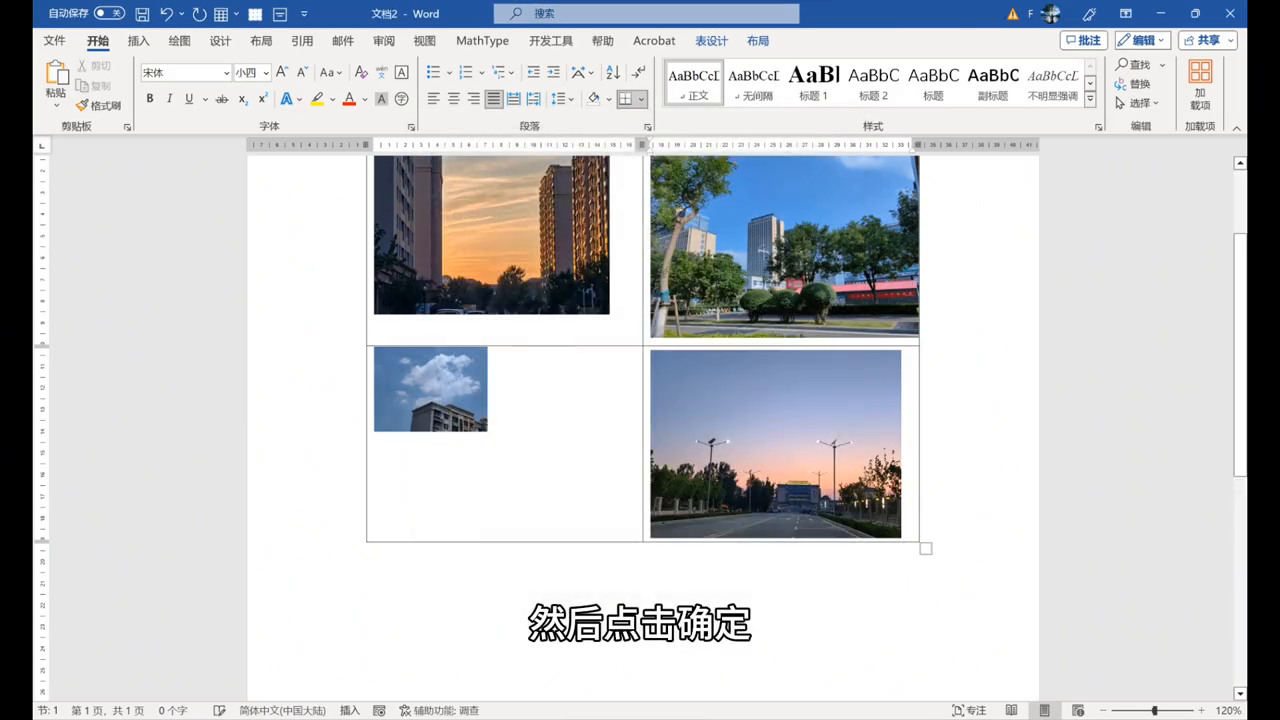Click the yellow text highlight color button

coord(317,99)
